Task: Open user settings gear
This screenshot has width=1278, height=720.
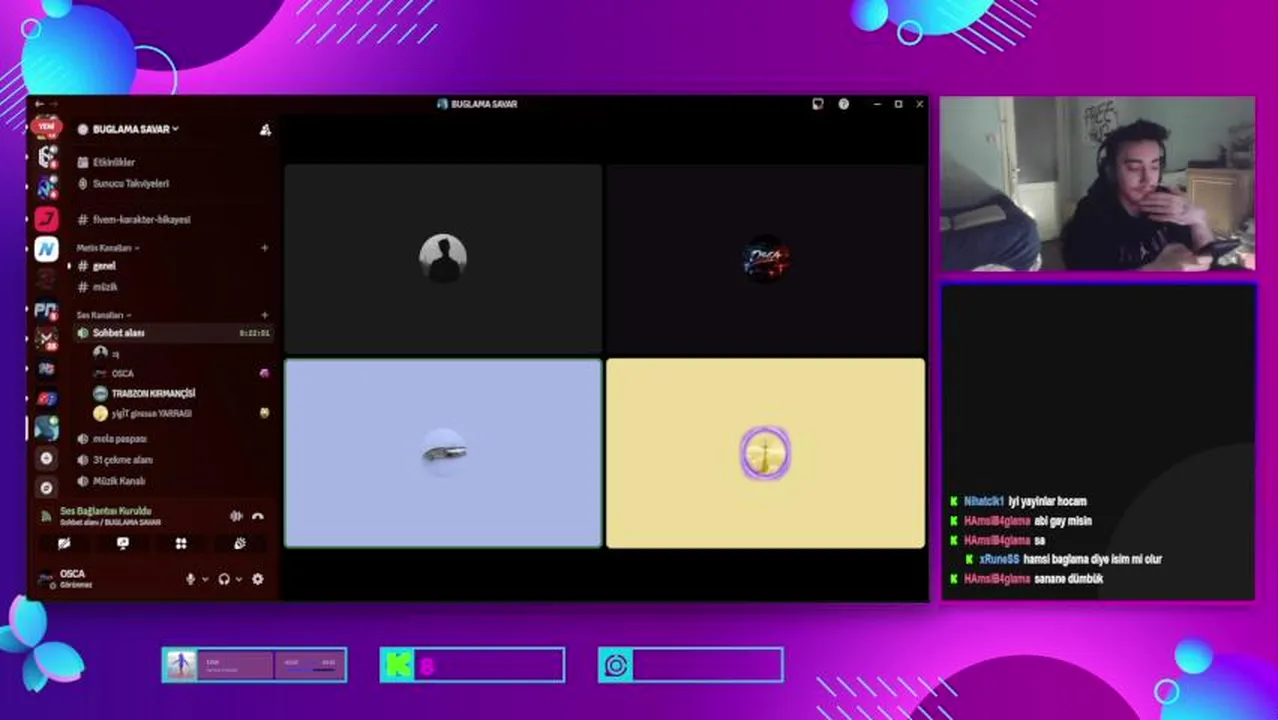Action: [258, 579]
